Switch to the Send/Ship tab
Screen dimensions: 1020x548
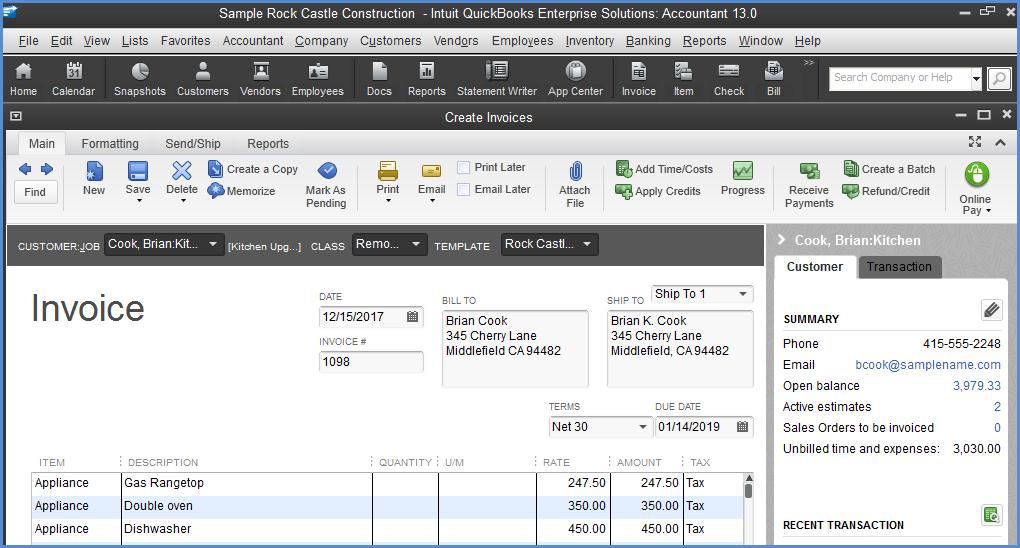[193, 144]
